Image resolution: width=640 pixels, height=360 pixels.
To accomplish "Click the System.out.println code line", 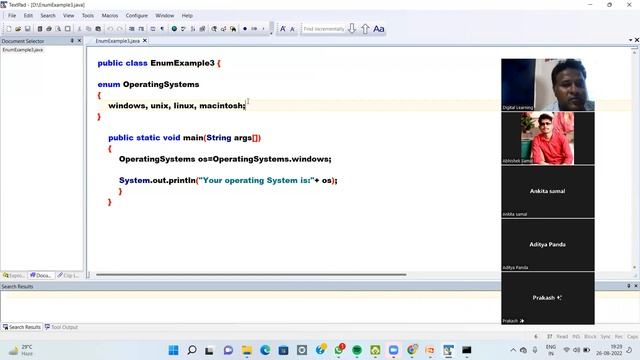I will click(228, 180).
